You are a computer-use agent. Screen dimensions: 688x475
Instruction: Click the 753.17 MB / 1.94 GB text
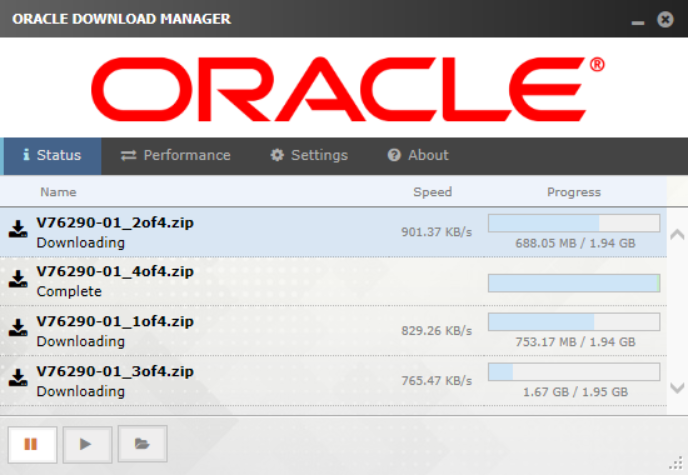tap(575, 342)
